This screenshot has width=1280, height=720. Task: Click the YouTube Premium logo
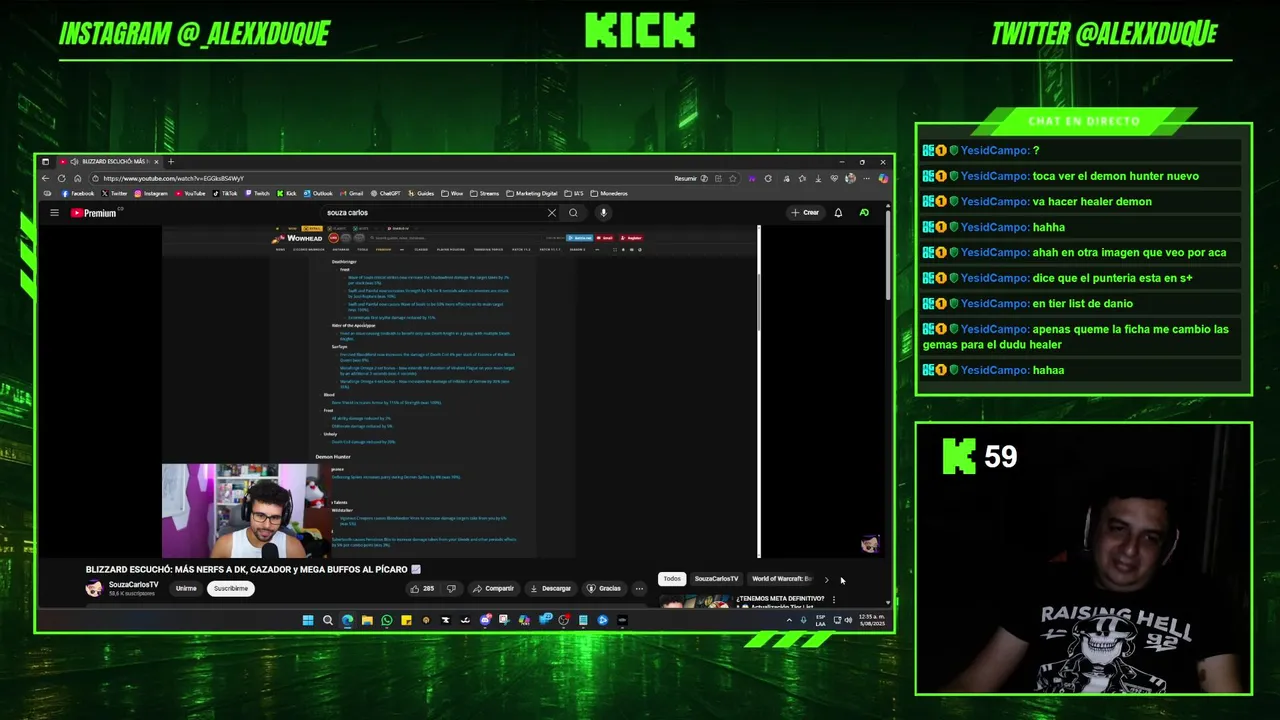click(x=94, y=213)
